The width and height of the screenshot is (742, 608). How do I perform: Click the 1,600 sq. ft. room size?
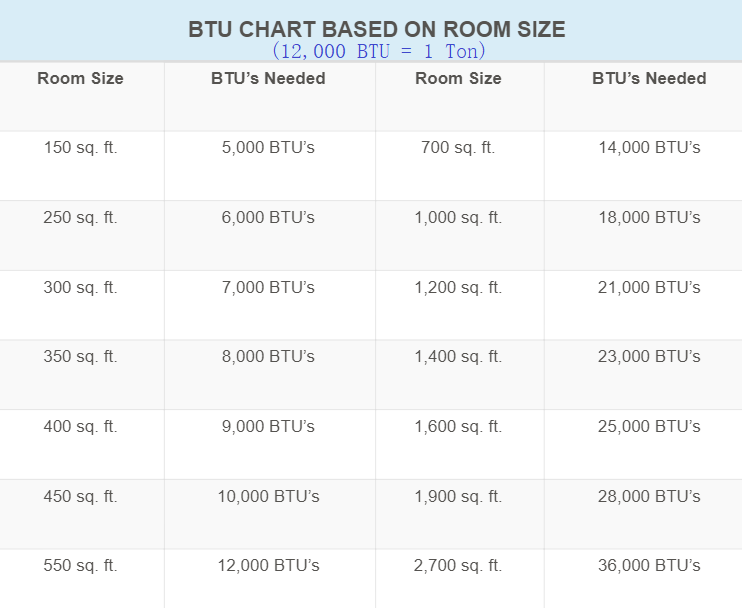458,427
